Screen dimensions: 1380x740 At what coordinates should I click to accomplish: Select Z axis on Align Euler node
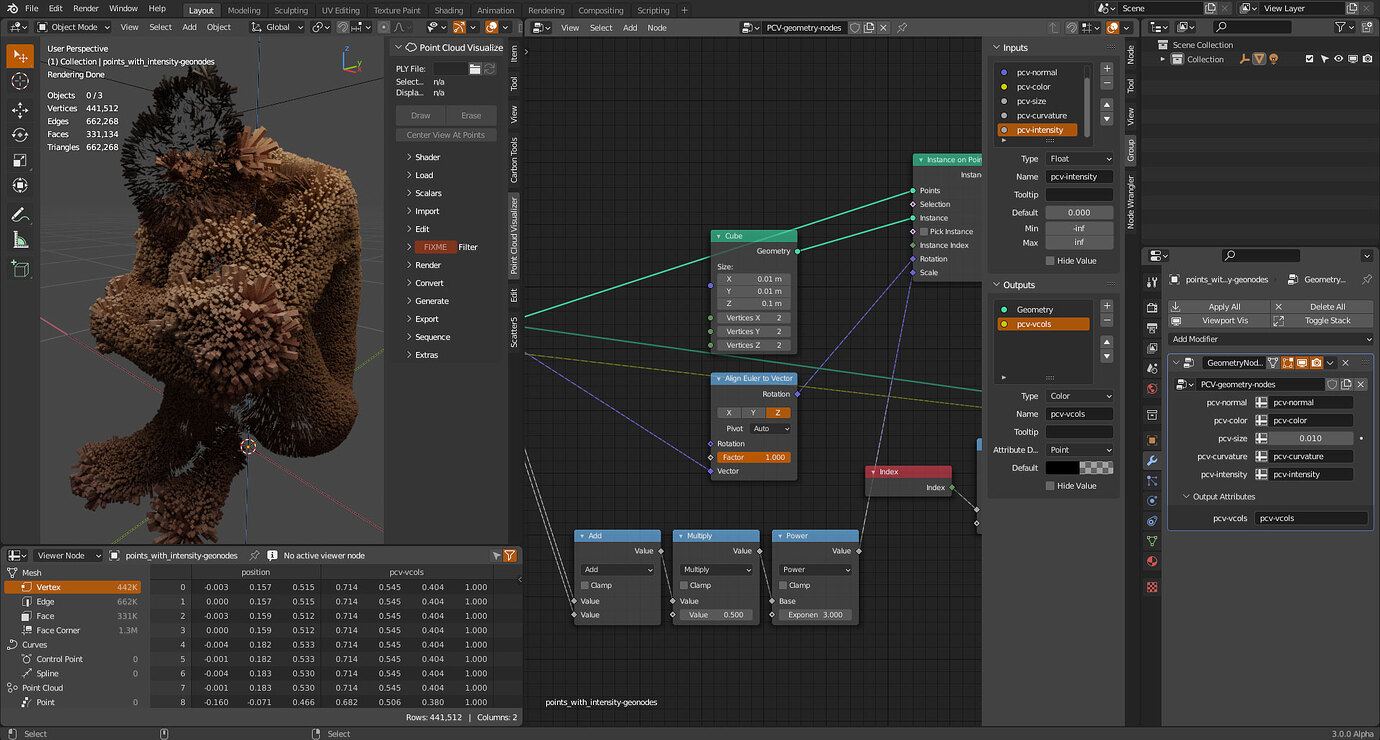778,413
